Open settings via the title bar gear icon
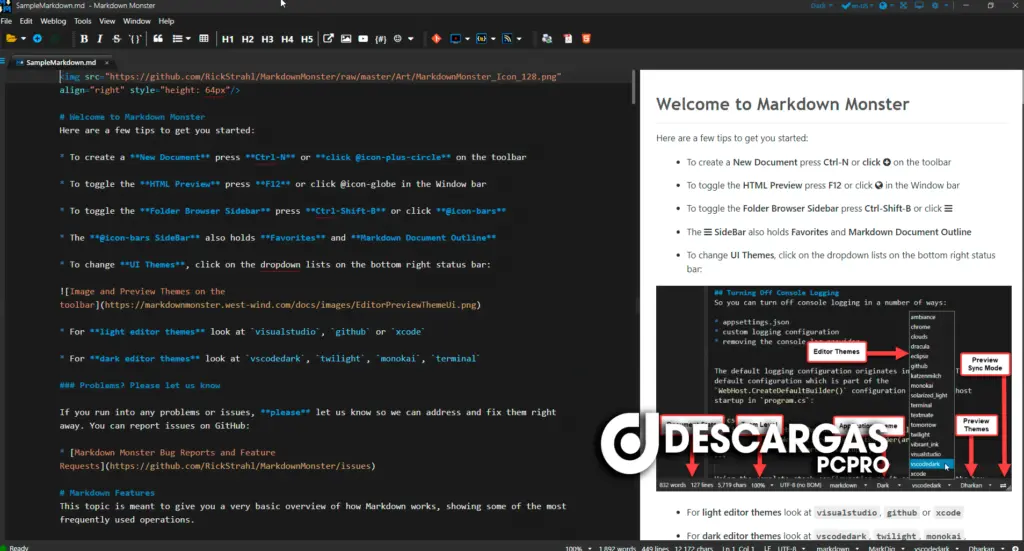Viewport: 1024px width, 551px height. [935, 6]
